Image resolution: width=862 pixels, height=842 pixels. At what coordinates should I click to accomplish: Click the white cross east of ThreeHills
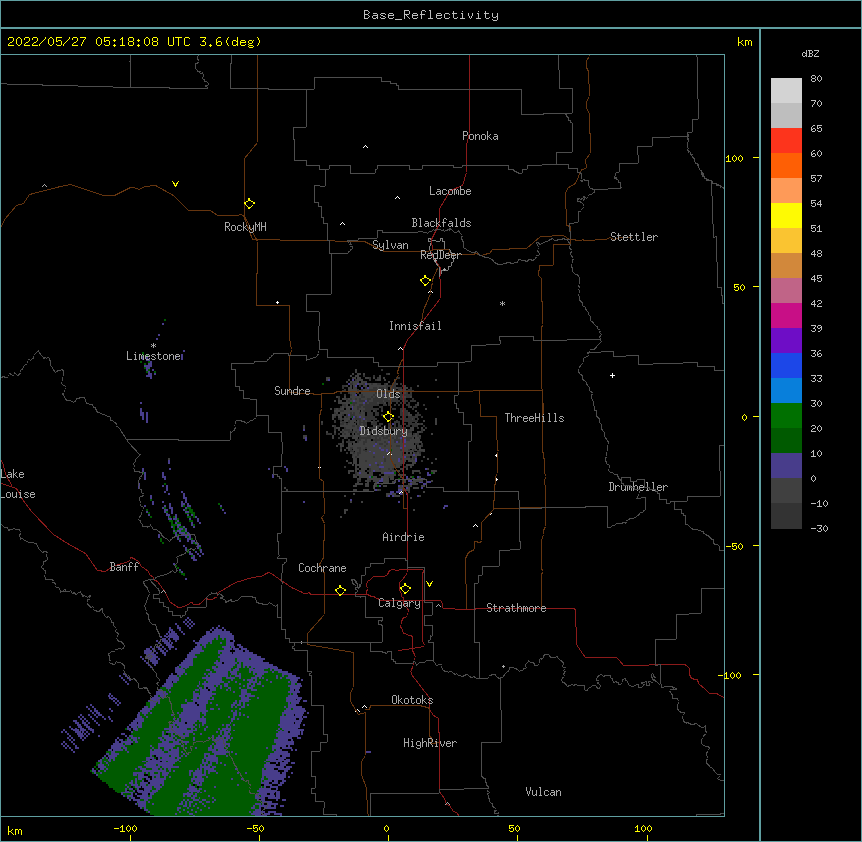click(x=612, y=375)
